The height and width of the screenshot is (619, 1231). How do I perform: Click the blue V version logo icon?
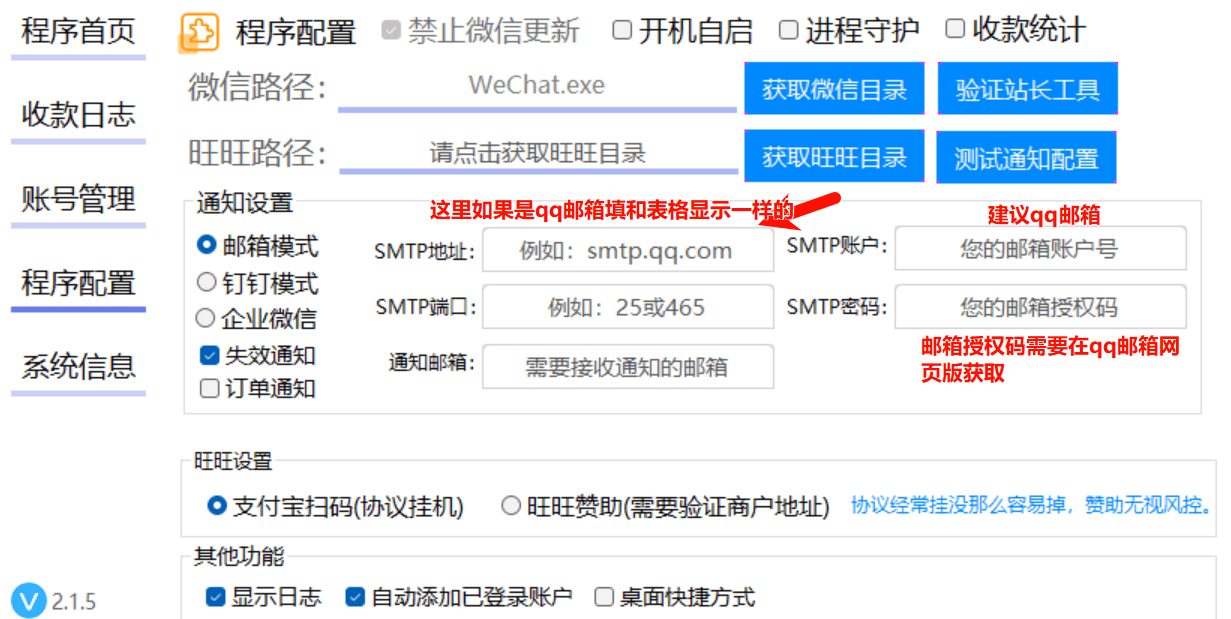(x=29, y=600)
